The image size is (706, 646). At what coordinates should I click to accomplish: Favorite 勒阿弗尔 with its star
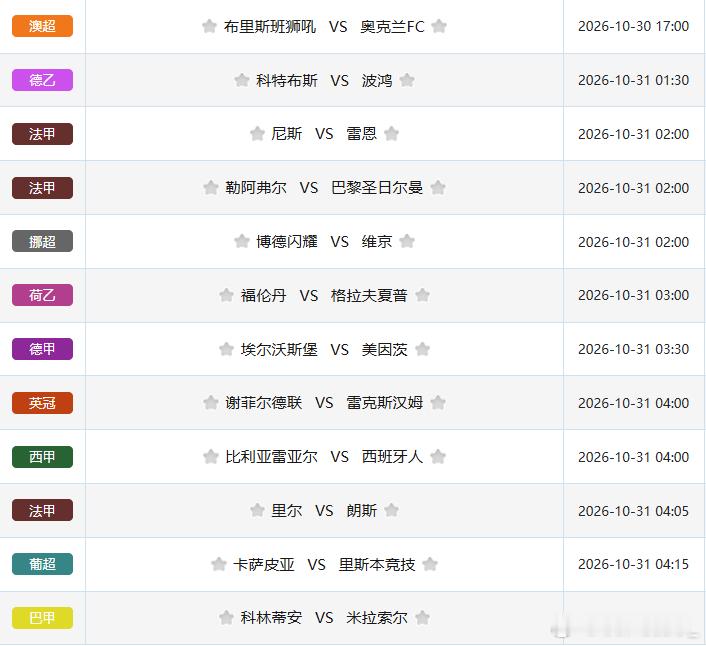(210, 187)
